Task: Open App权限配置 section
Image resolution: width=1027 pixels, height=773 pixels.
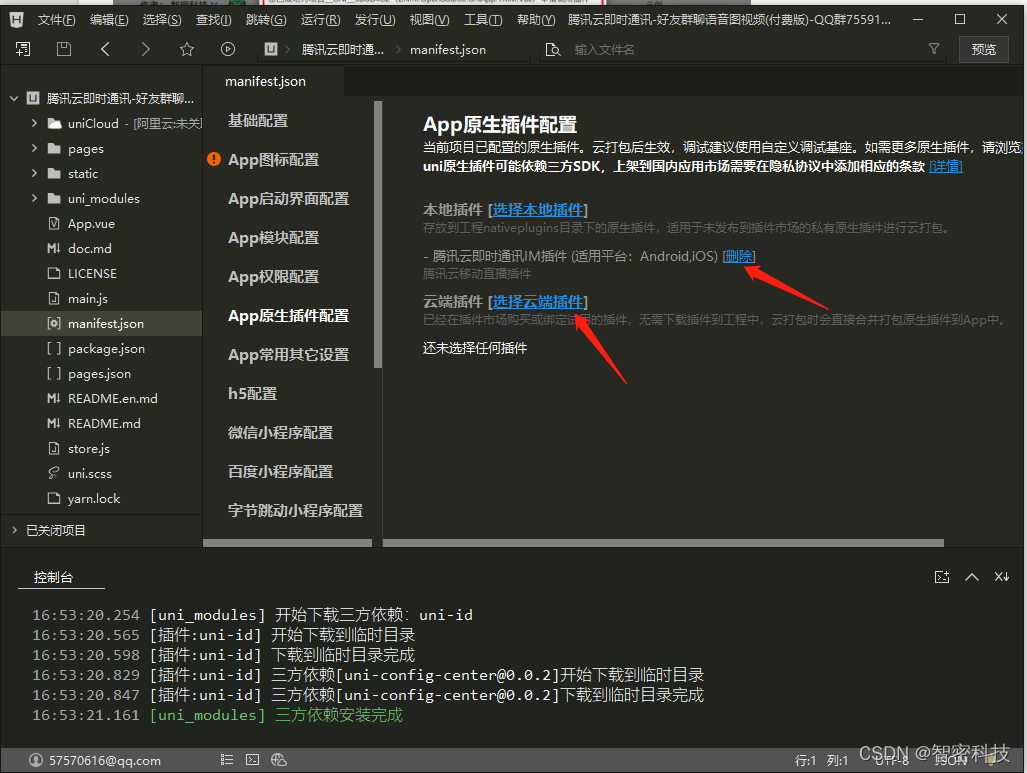Action: (273, 276)
